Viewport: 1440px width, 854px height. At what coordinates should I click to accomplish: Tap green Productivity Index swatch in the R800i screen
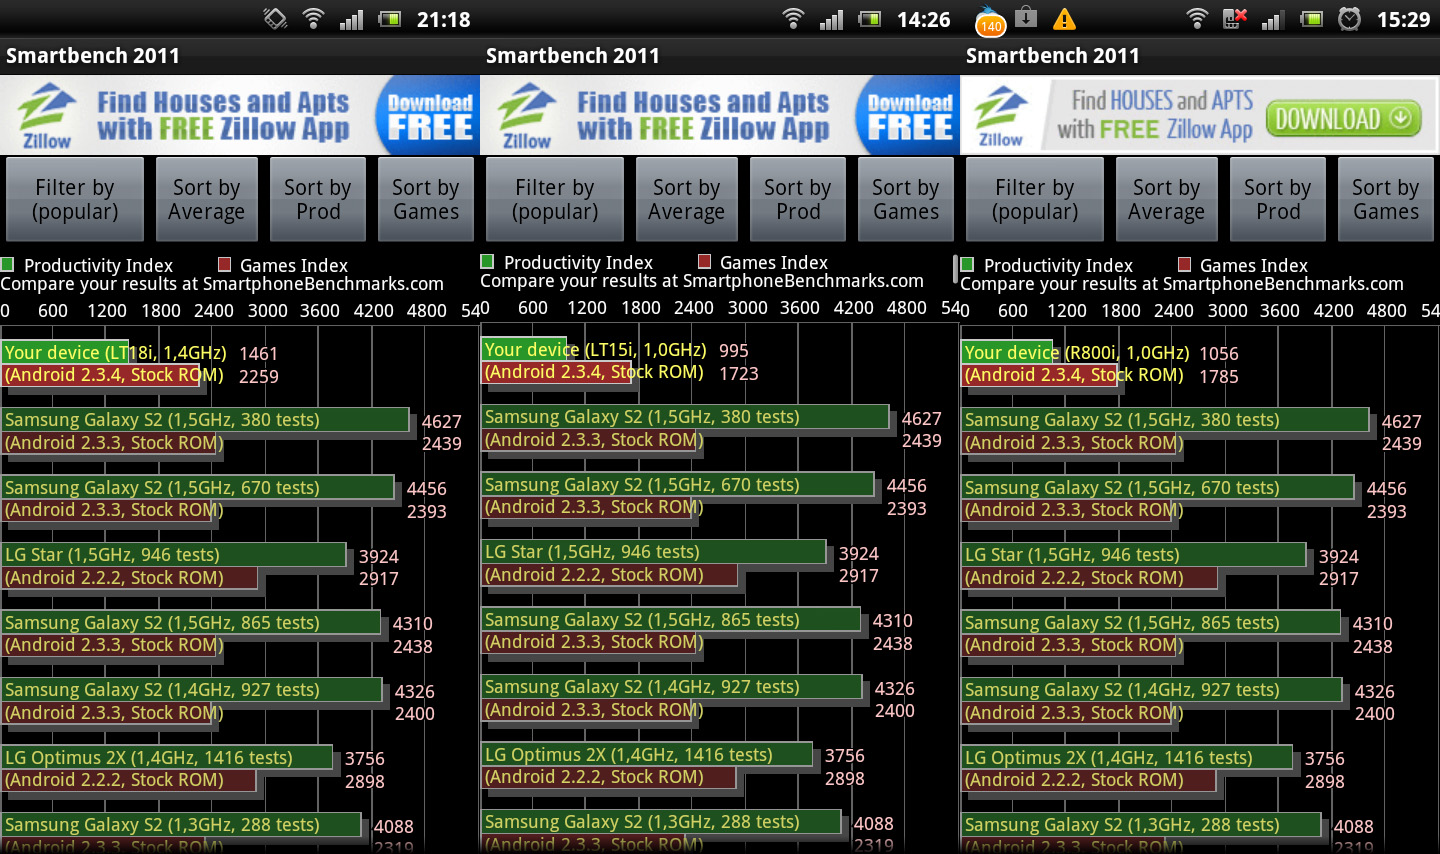(x=967, y=265)
